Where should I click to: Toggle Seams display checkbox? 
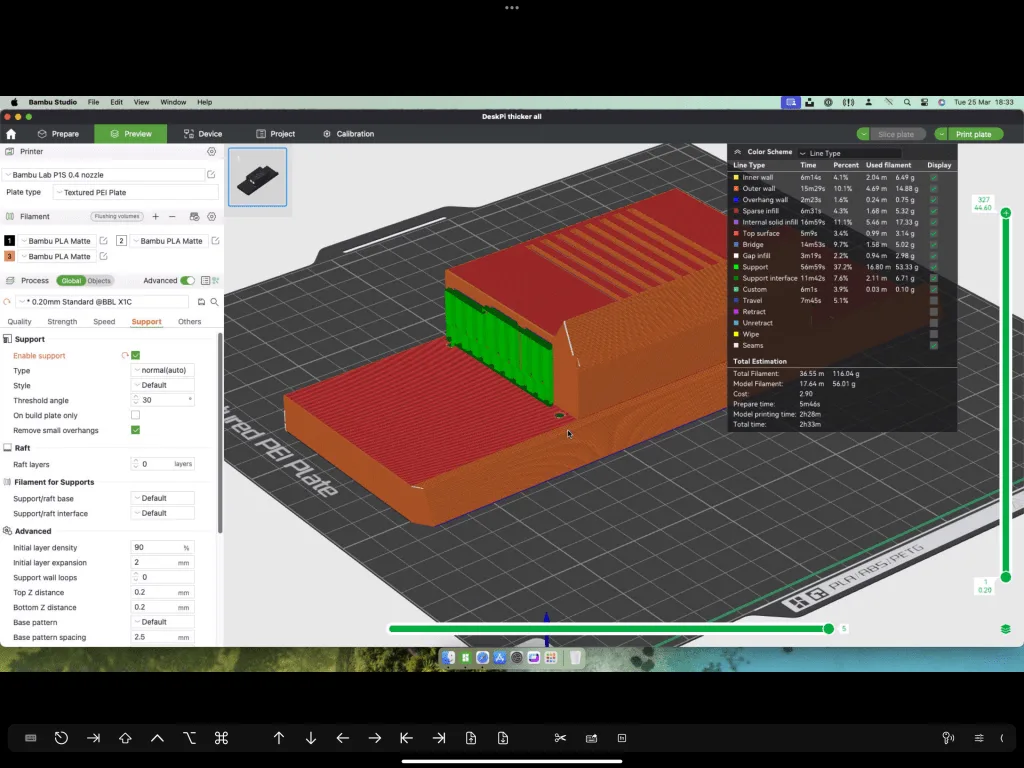pos(934,345)
